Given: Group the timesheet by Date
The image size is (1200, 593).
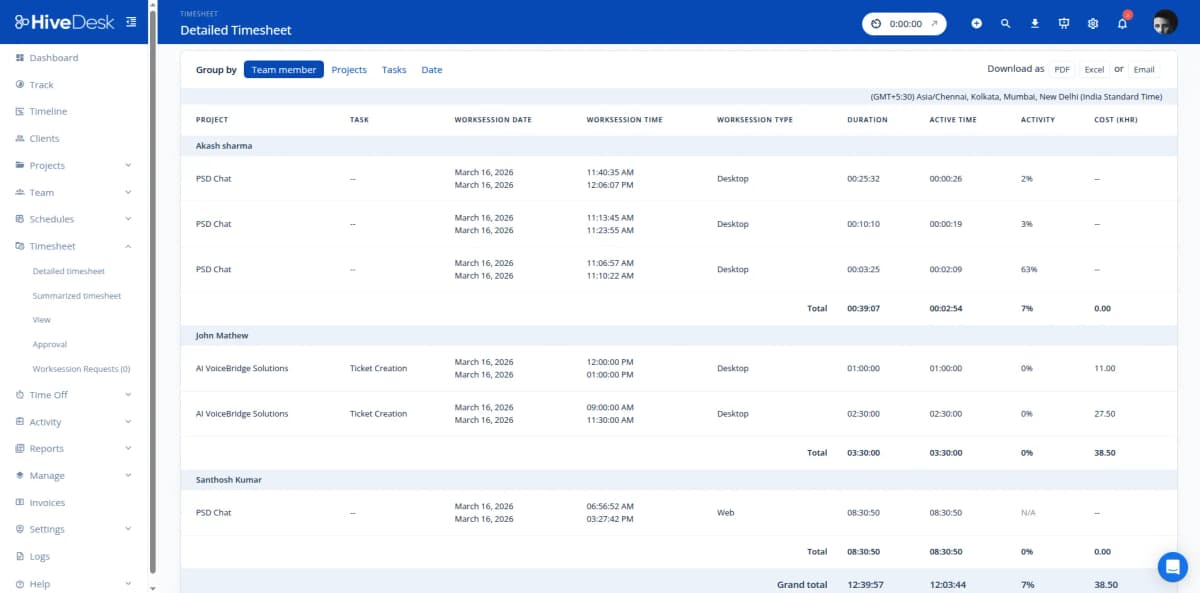Looking at the screenshot, I should tap(431, 69).
